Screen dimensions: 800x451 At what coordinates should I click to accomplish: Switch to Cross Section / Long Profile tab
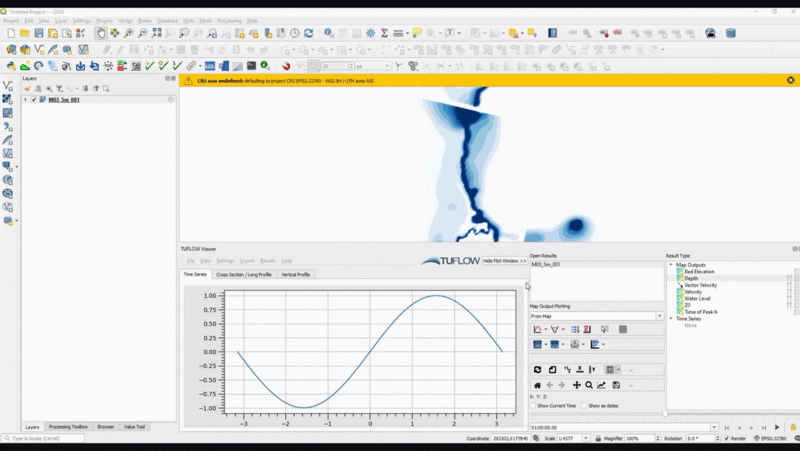243,274
